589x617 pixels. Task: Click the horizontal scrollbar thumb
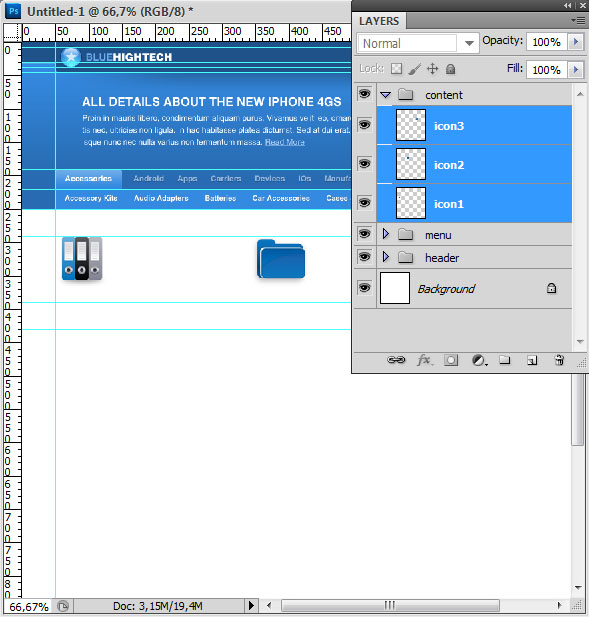pos(390,605)
